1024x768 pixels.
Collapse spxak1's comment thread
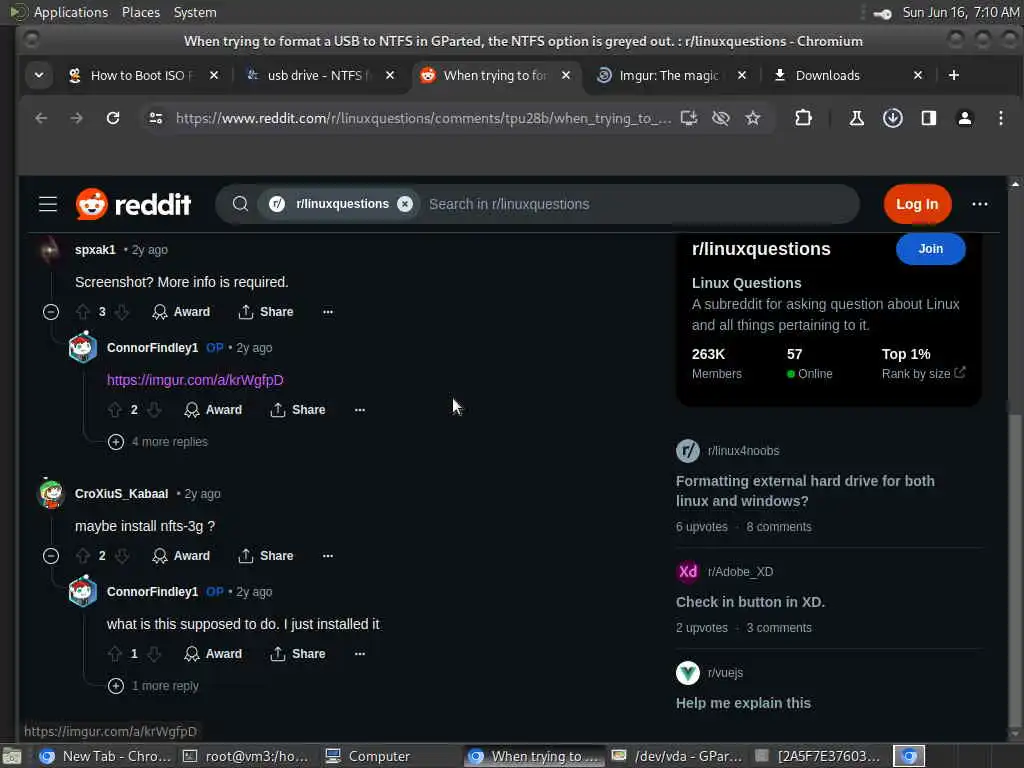pos(51,312)
